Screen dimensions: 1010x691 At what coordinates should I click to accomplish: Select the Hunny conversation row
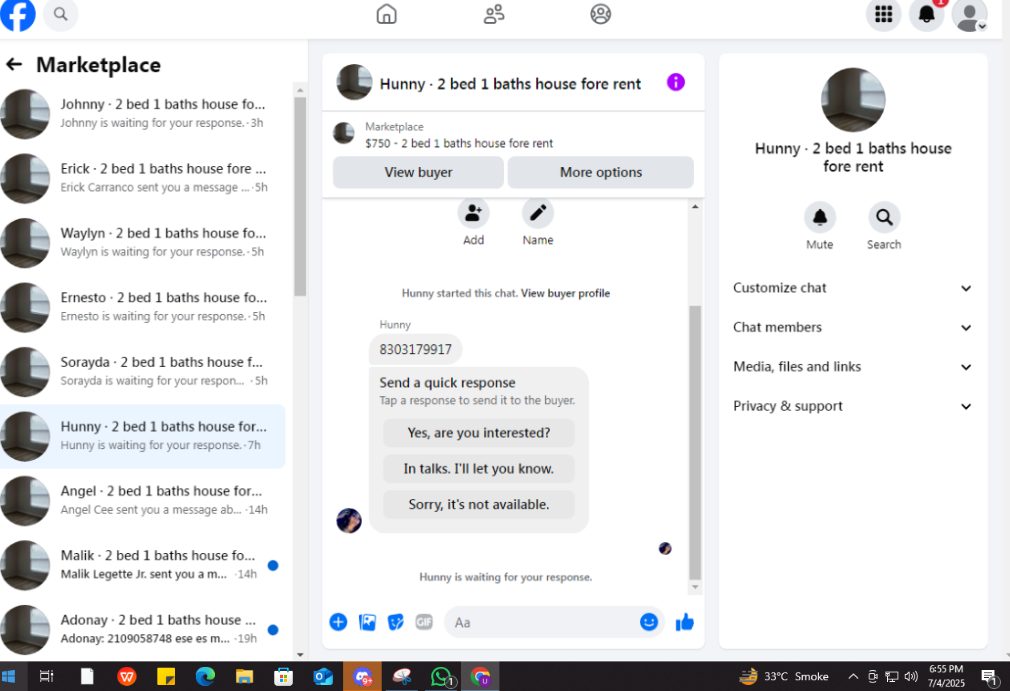pyautogui.click(x=143, y=436)
